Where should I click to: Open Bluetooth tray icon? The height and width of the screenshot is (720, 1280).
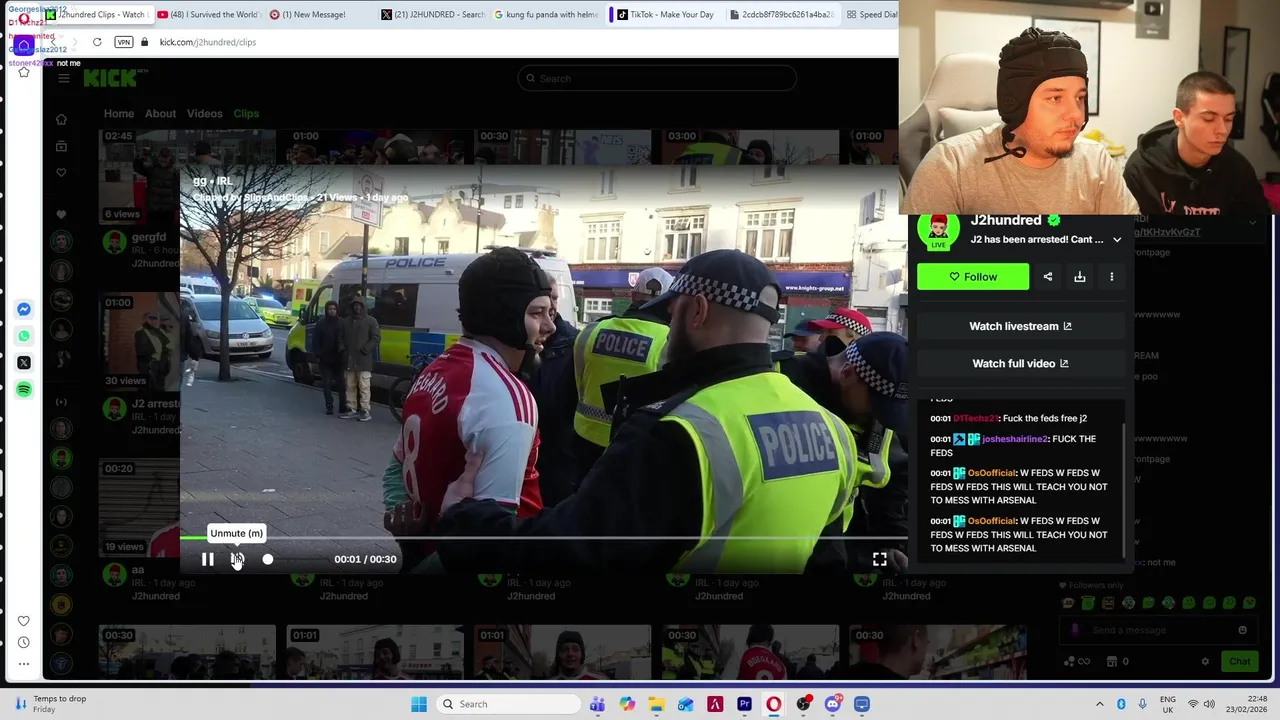1121,704
